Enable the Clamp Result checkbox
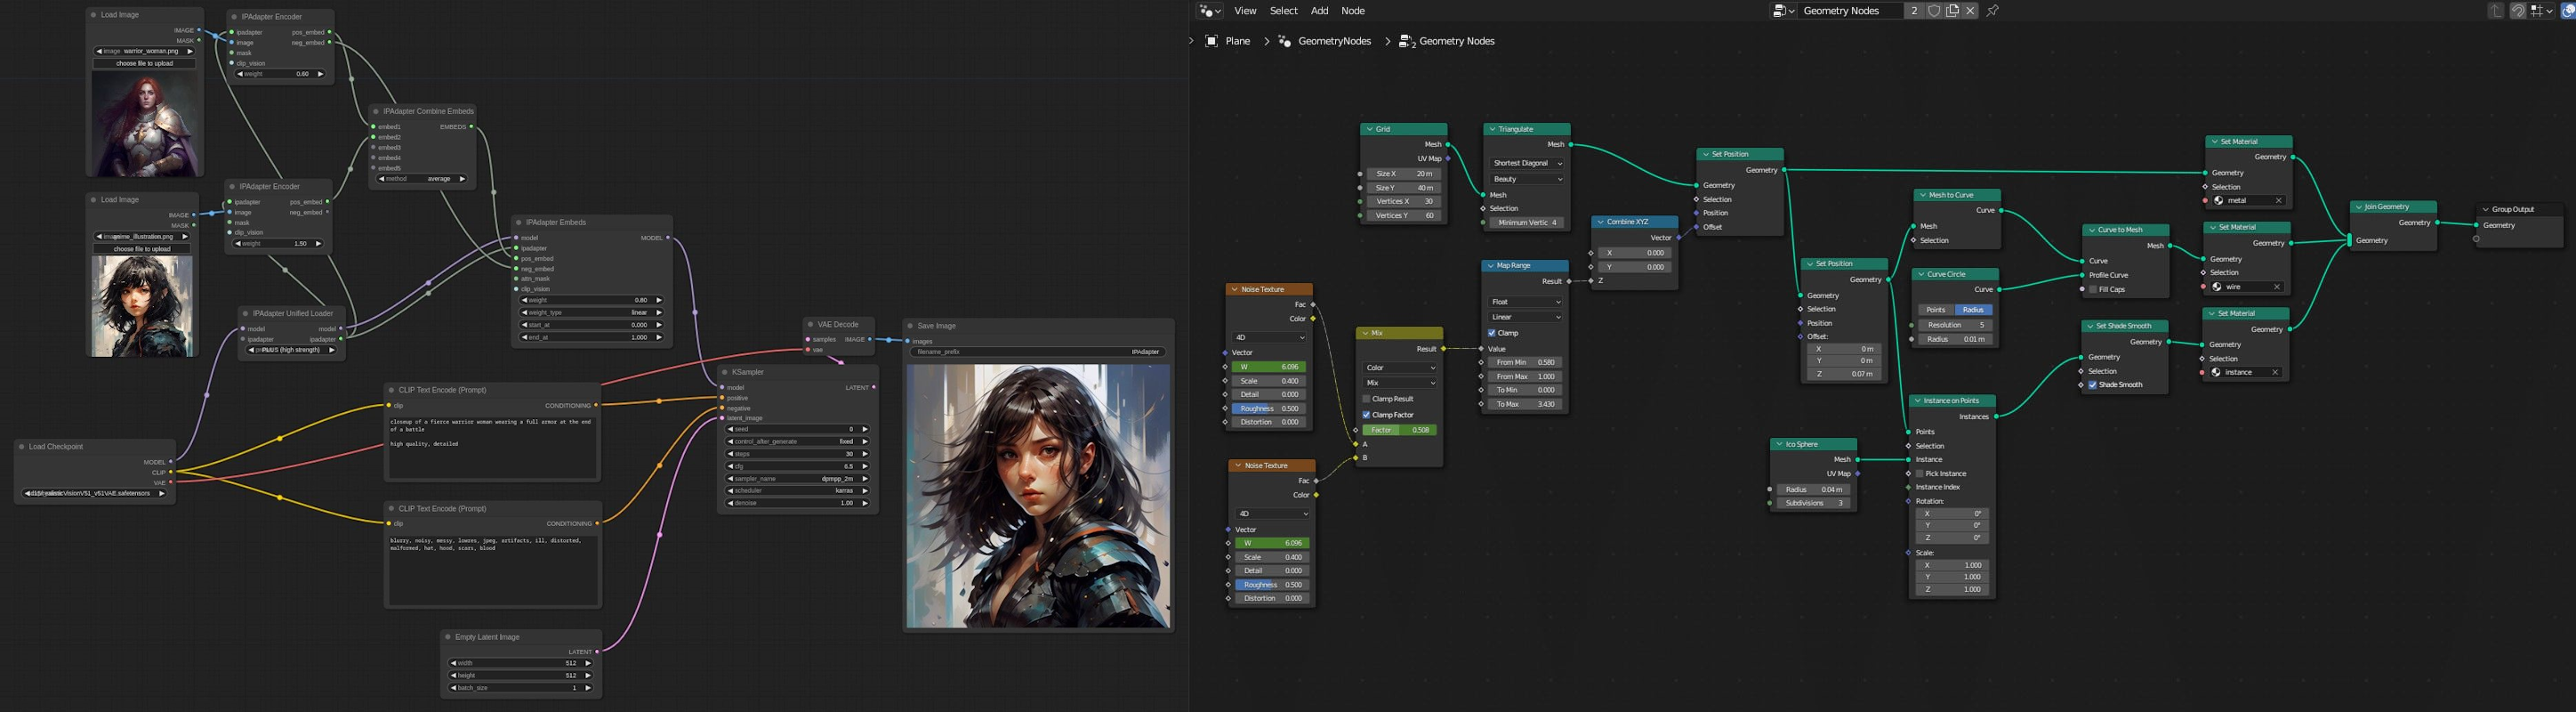The height and width of the screenshot is (712, 2576). coord(1367,399)
